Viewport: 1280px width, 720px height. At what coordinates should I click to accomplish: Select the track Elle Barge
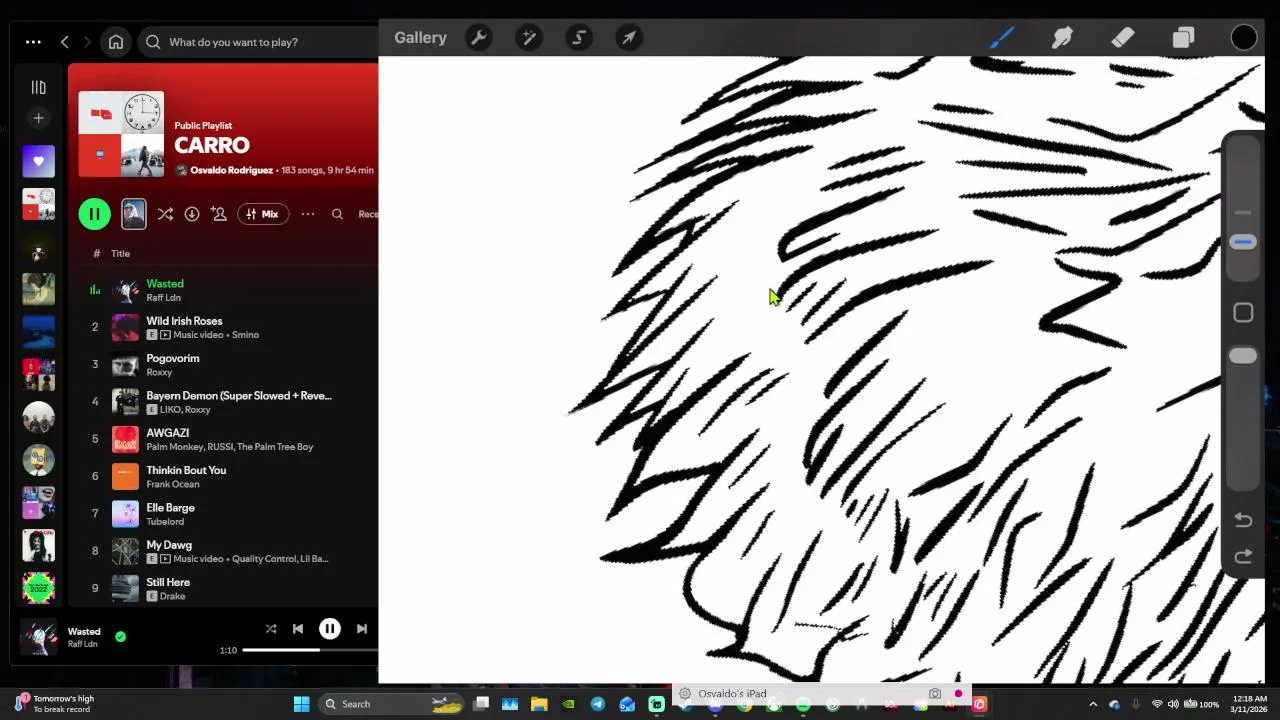point(170,508)
